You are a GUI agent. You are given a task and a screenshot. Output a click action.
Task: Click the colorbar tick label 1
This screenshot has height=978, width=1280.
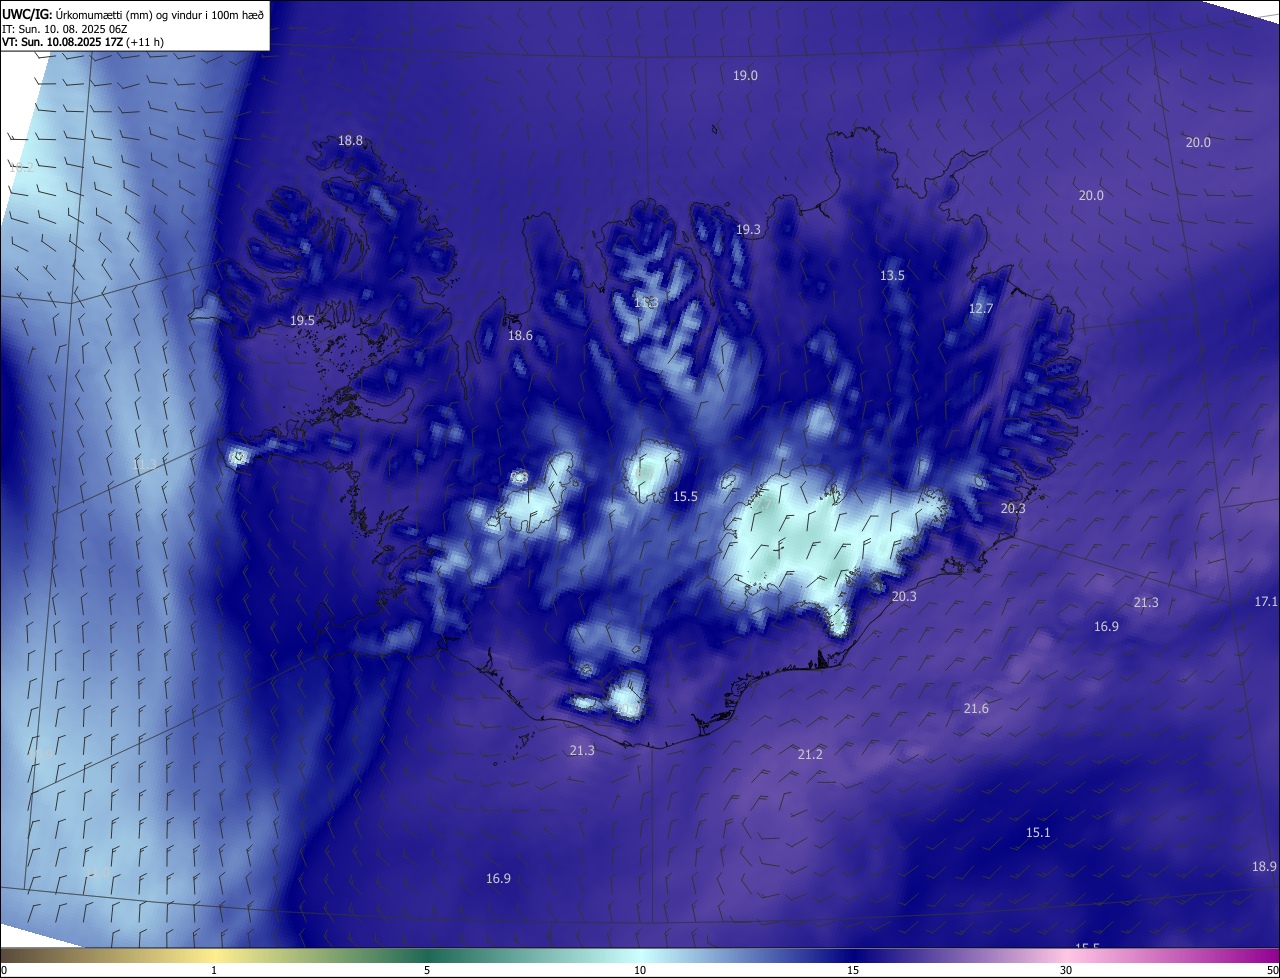click(x=215, y=971)
